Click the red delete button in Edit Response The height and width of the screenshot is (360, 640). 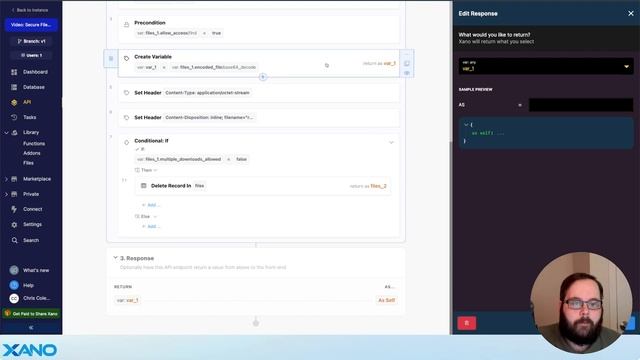[x=467, y=323]
